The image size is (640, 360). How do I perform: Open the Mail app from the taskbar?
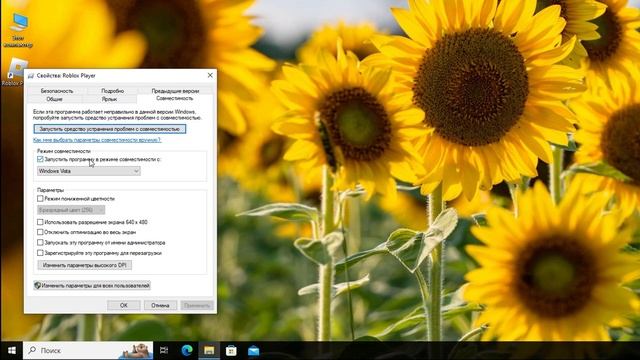click(253, 350)
